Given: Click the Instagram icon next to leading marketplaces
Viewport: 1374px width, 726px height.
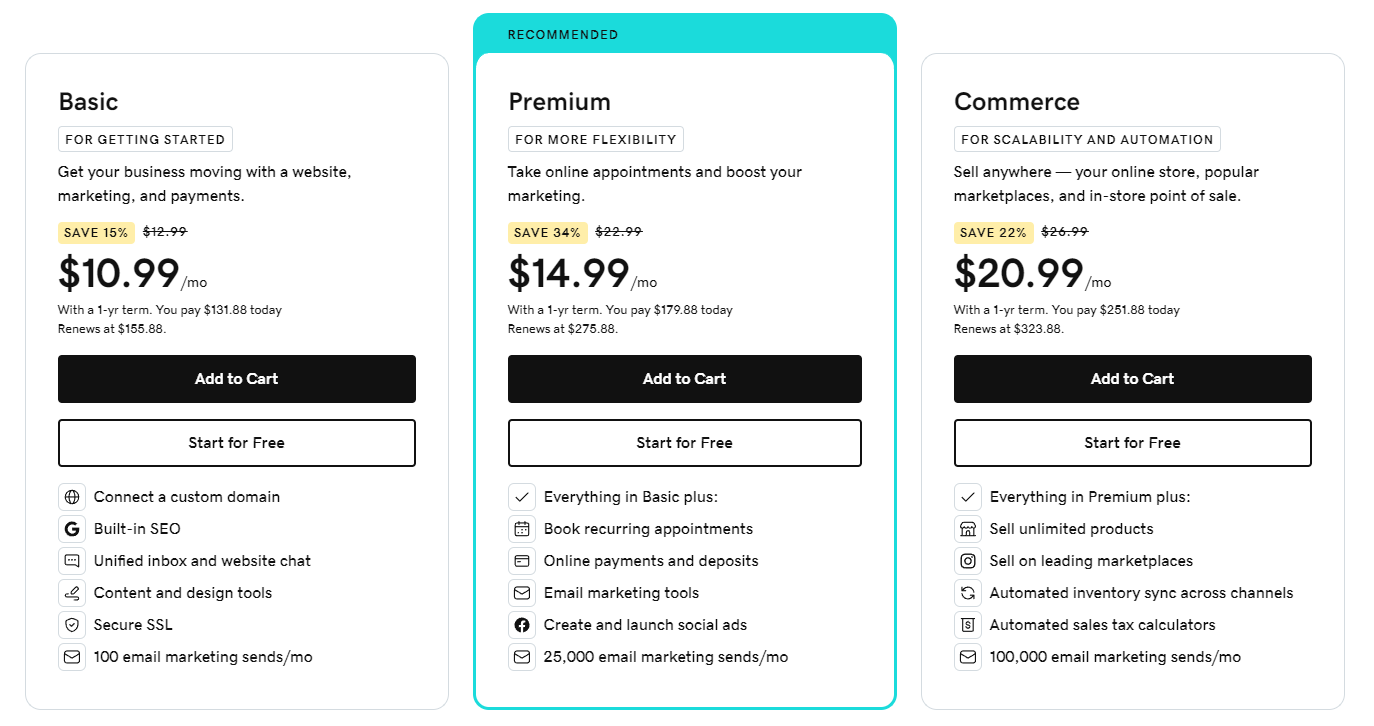Looking at the screenshot, I should click(x=967, y=561).
